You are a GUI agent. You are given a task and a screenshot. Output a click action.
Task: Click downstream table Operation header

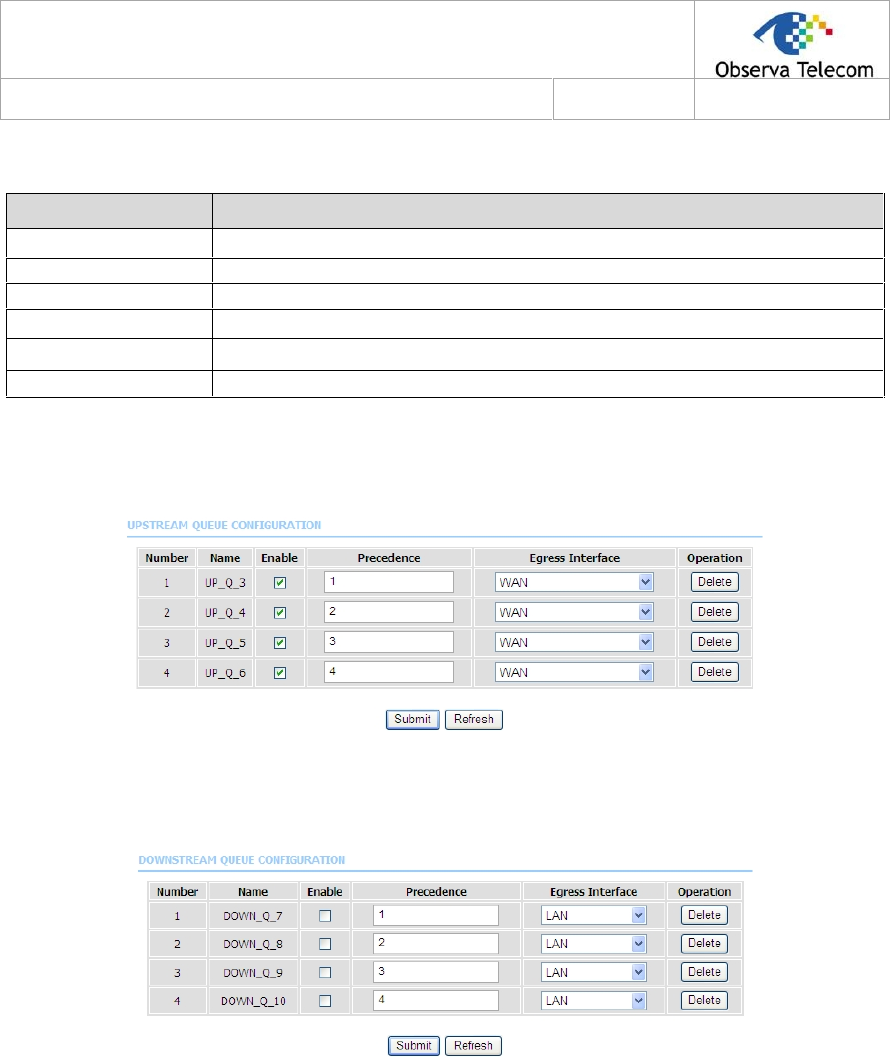click(705, 892)
